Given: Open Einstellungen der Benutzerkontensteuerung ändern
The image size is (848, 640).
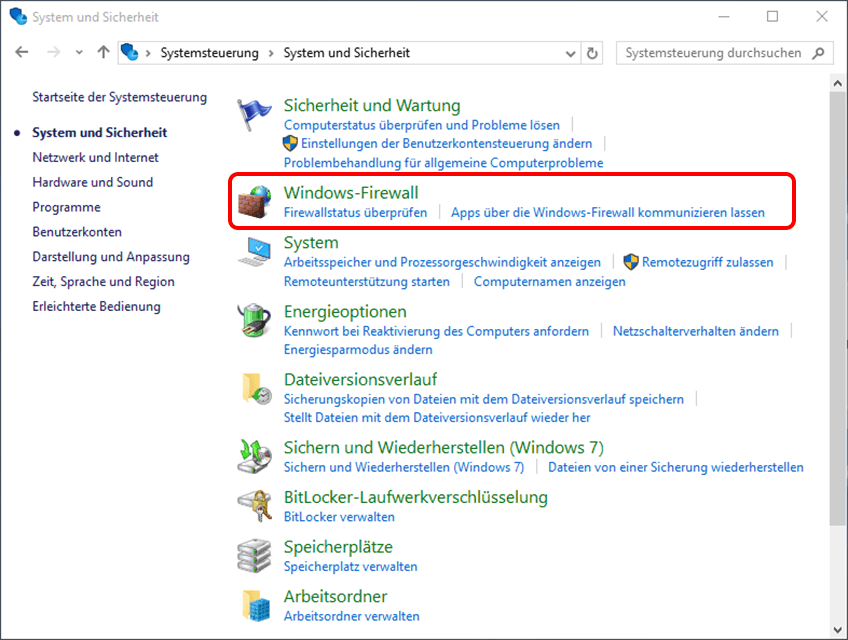Looking at the screenshot, I should [446, 143].
